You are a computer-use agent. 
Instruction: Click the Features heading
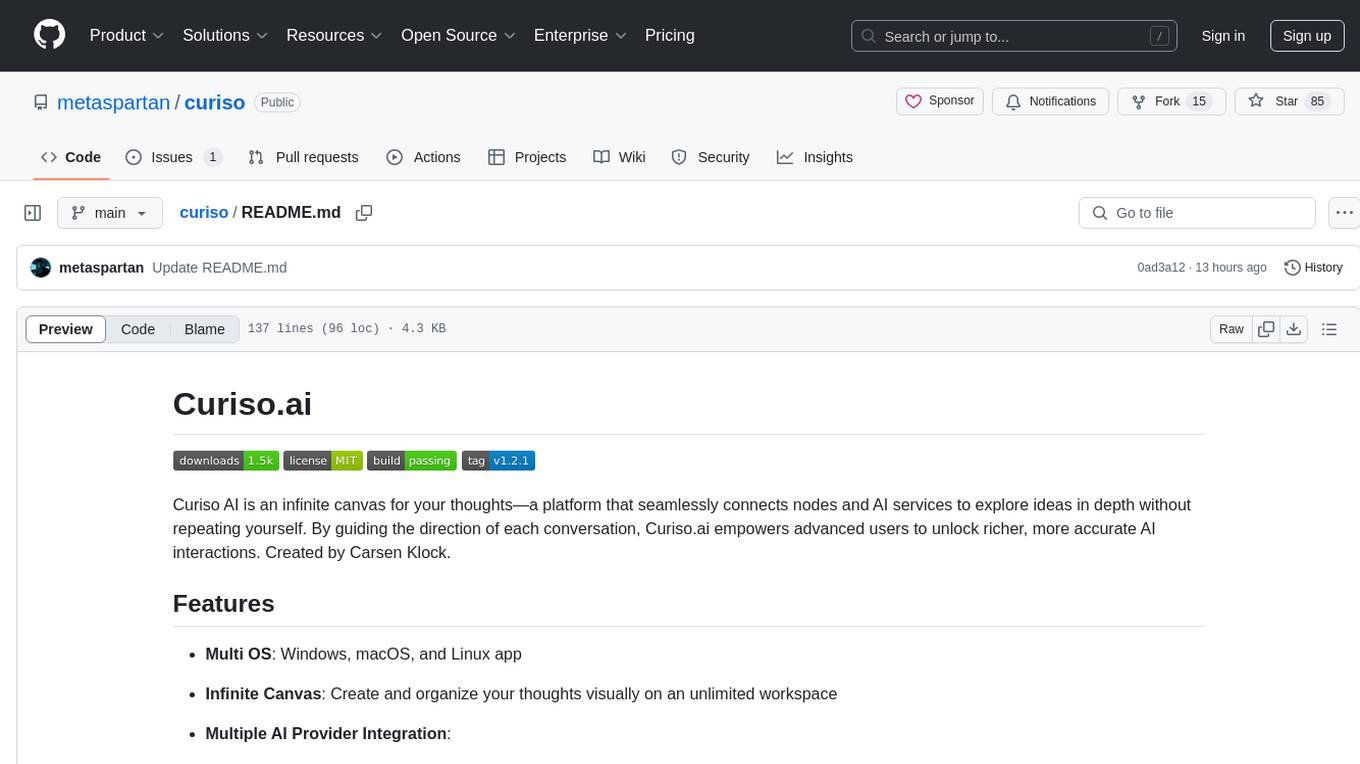click(x=224, y=604)
